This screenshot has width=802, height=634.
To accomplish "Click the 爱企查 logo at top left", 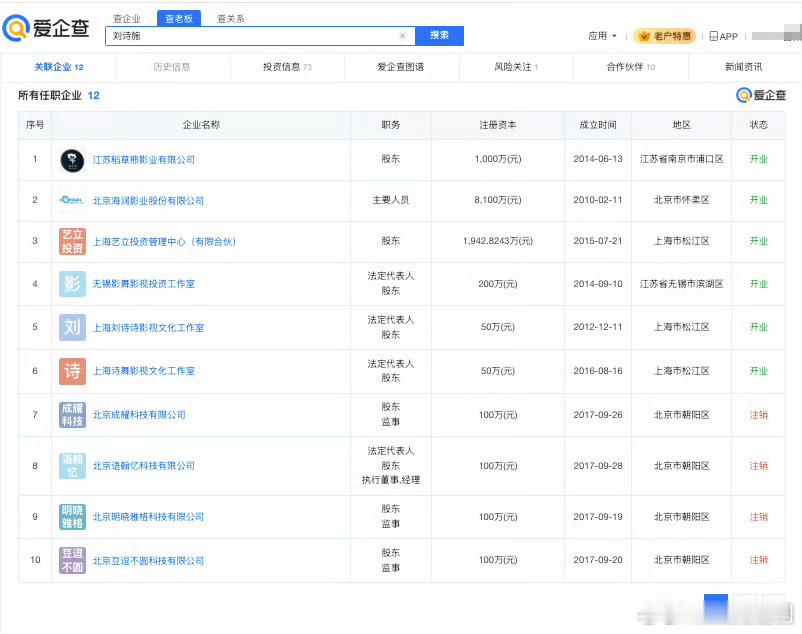I will (46, 28).
